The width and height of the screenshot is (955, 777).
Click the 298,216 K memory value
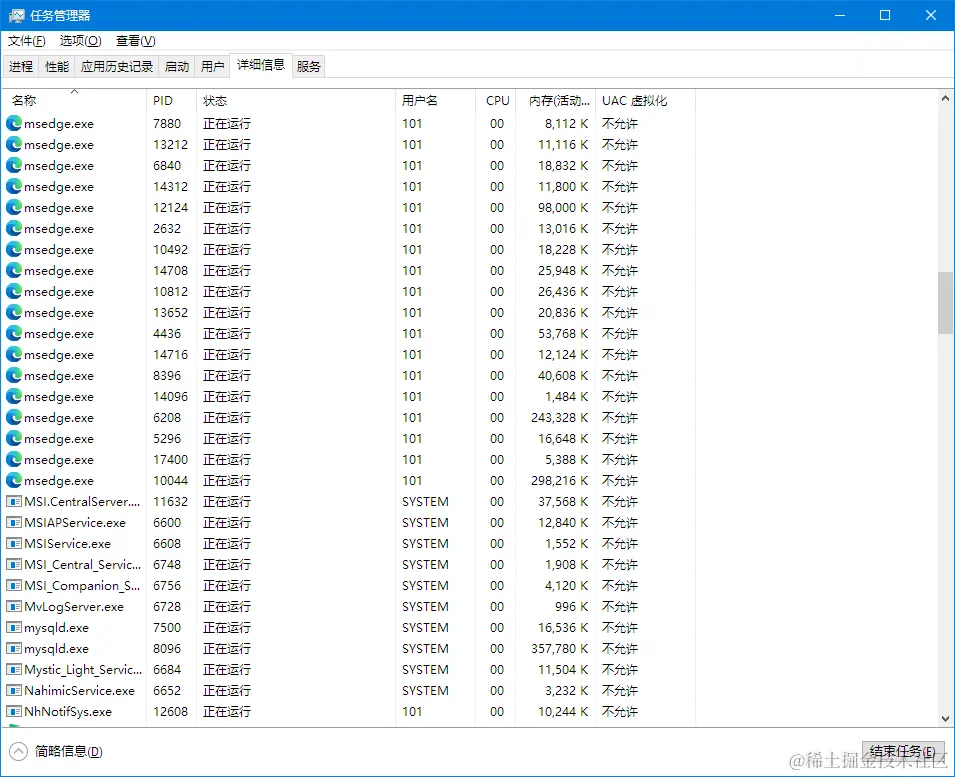559,480
